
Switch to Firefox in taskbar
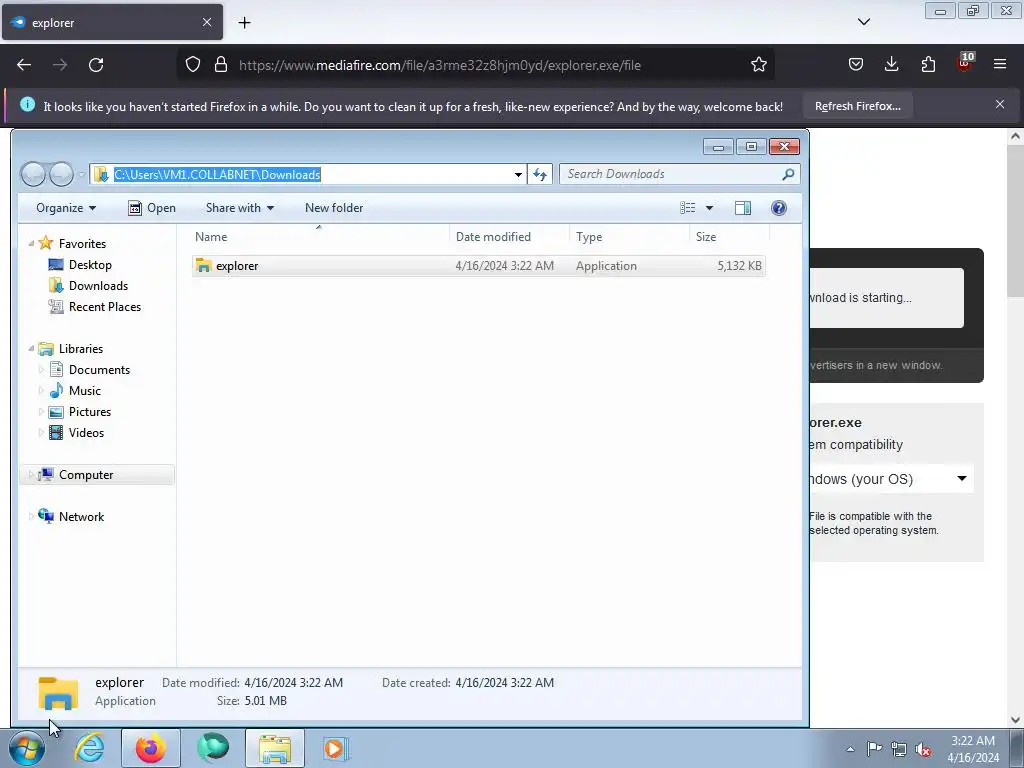tap(150, 748)
